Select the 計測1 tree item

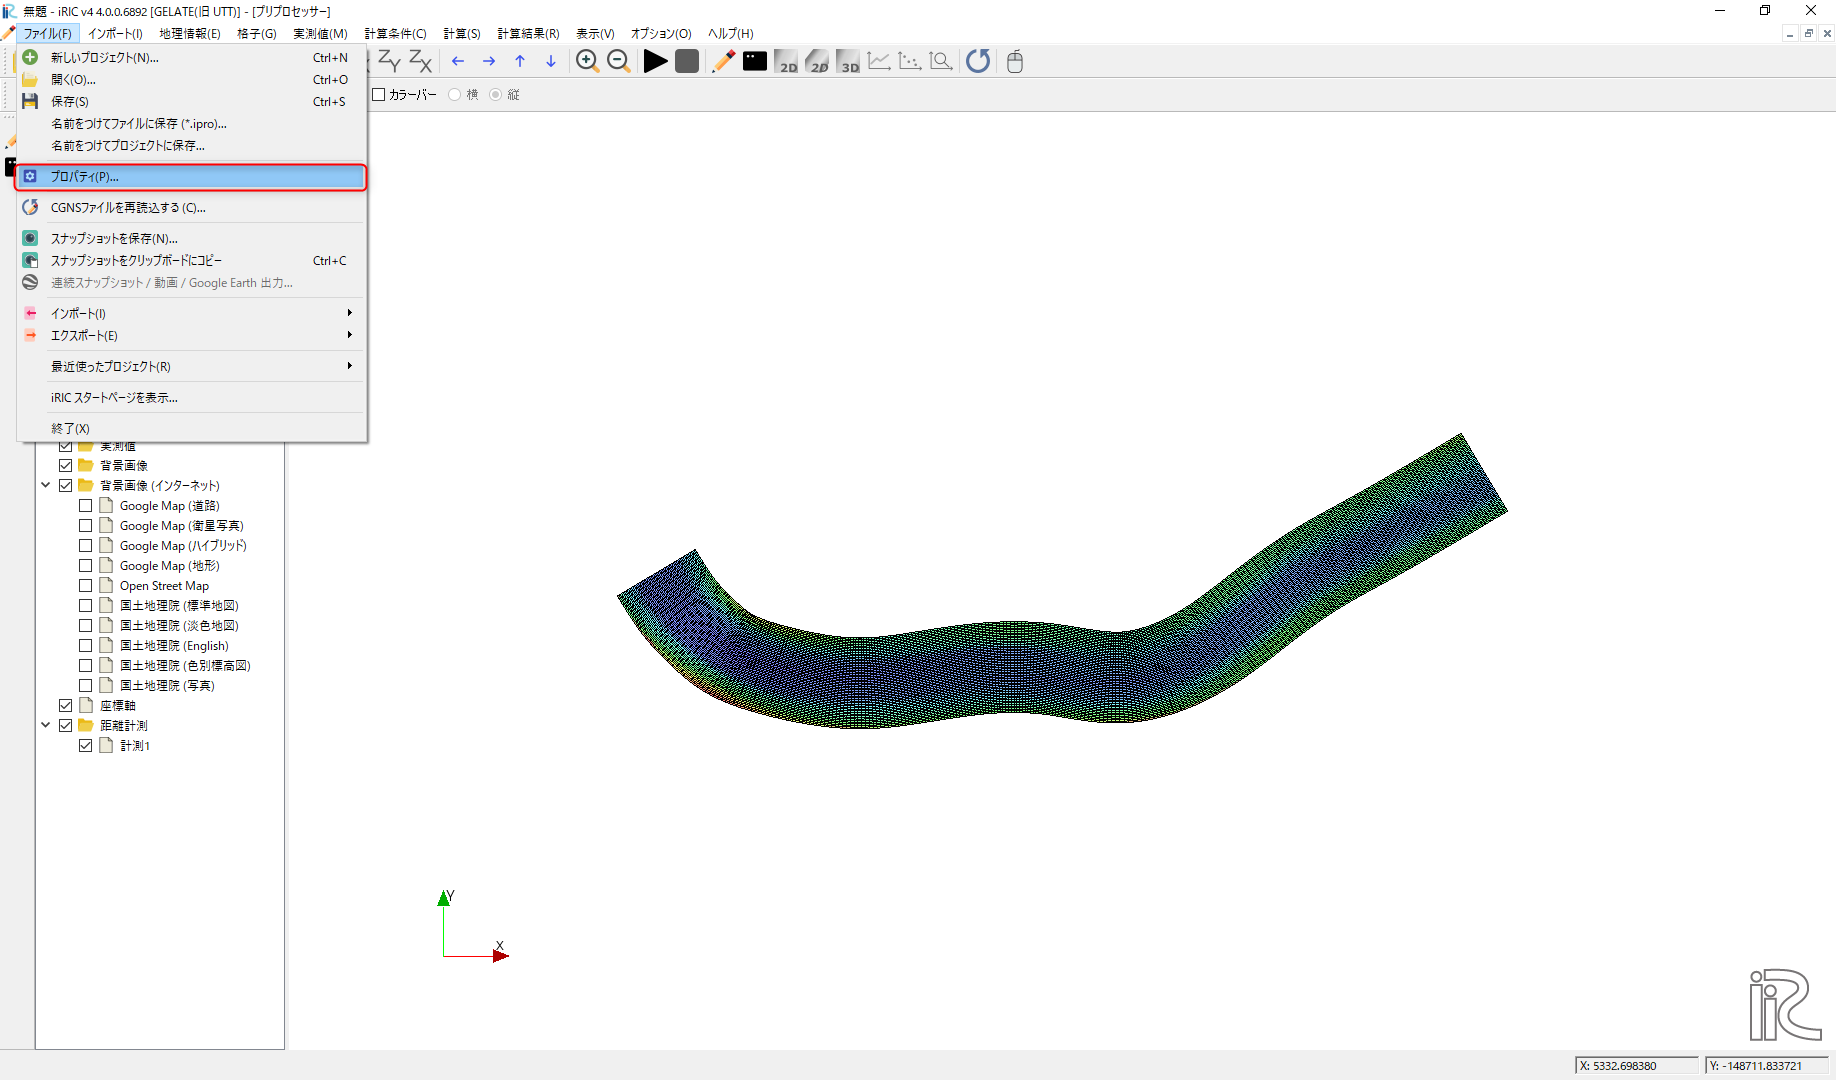(135, 745)
